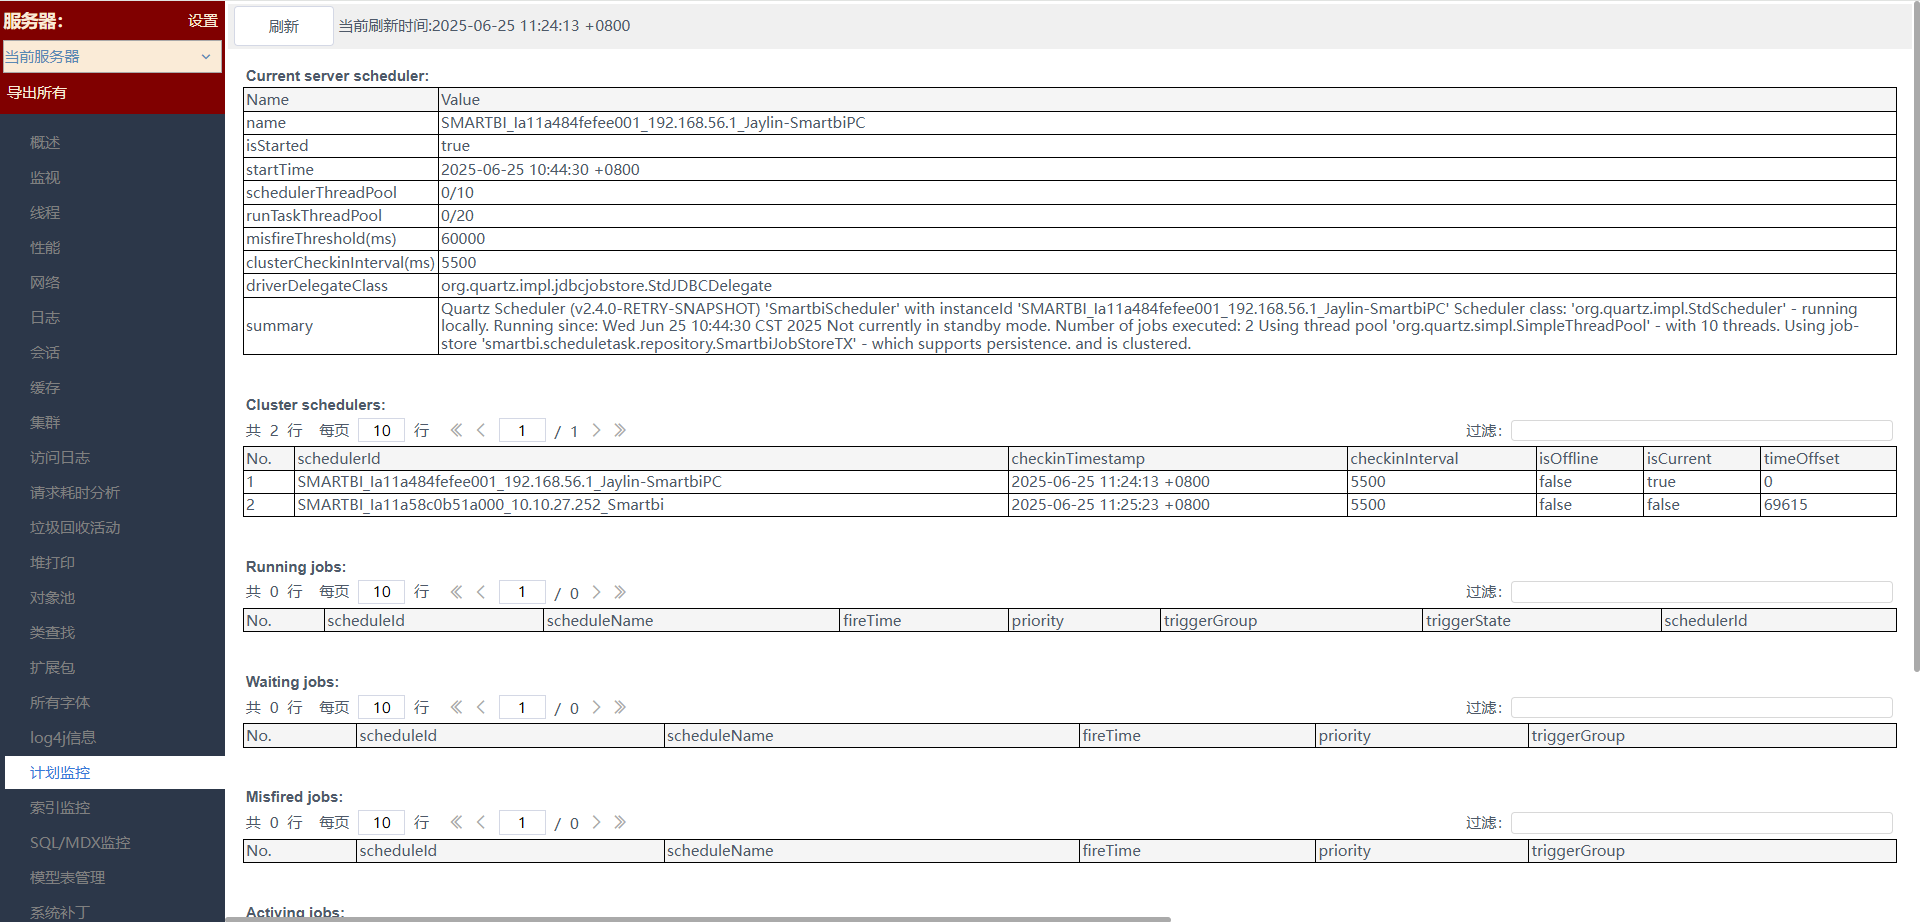The height and width of the screenshot is (922, 1920).
Task: Open 集群 in the sidebar
Action: (45, 423)
